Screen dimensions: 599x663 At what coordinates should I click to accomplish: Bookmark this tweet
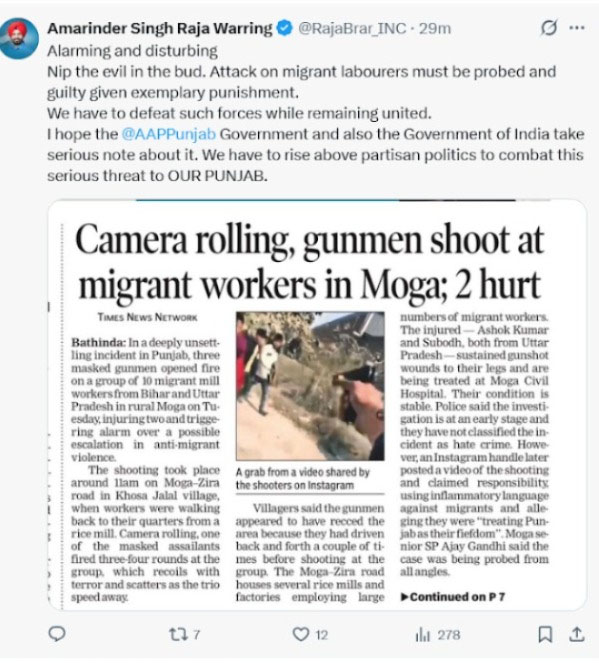(545, 634)
